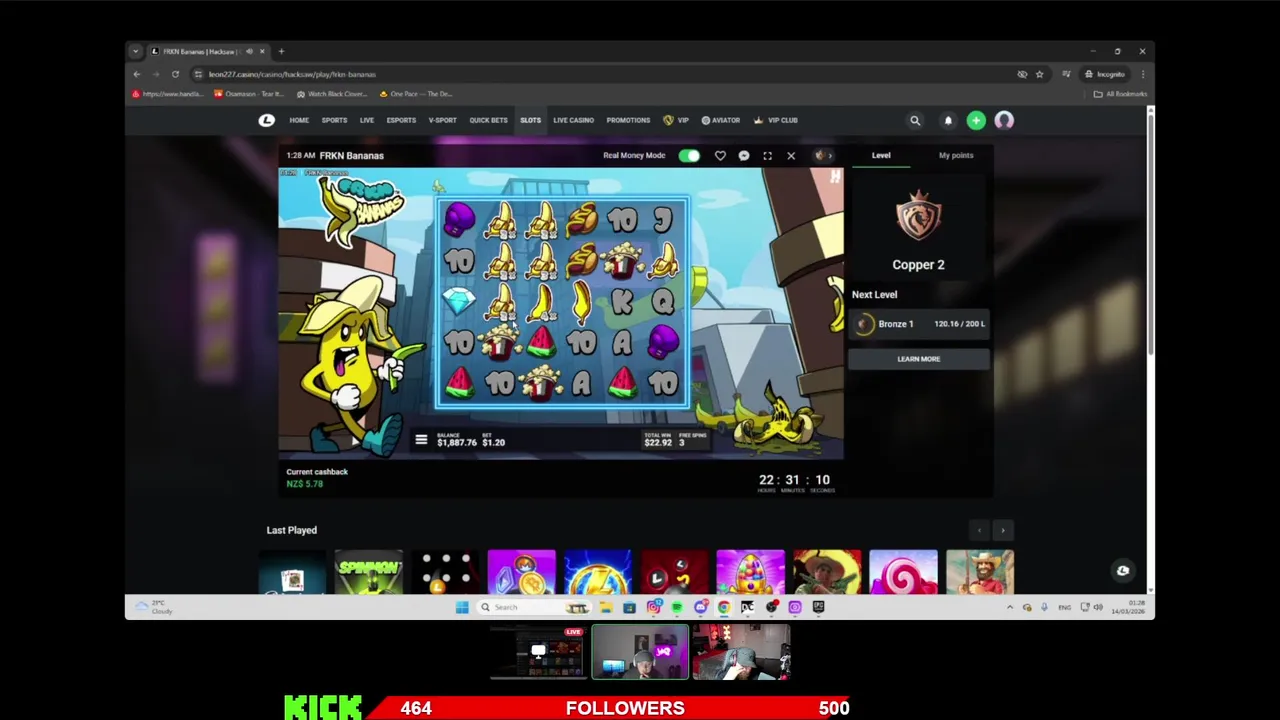The height and width of the screenshot is (720, 1280).
Task: Show previous Last Played games arrow
Action: click(x=979, y=531)
